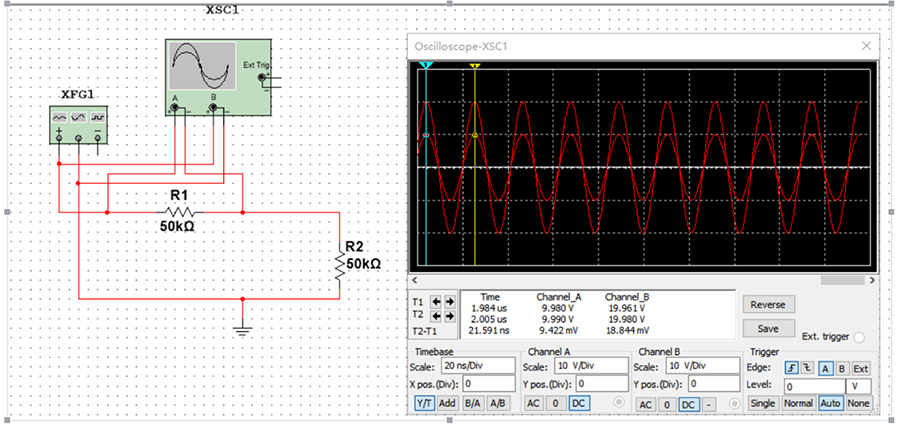Screen dimensions: 900x431
Task: Click the horizontal scrollbar thumb under waveform
Action: (x=843, y=281)
